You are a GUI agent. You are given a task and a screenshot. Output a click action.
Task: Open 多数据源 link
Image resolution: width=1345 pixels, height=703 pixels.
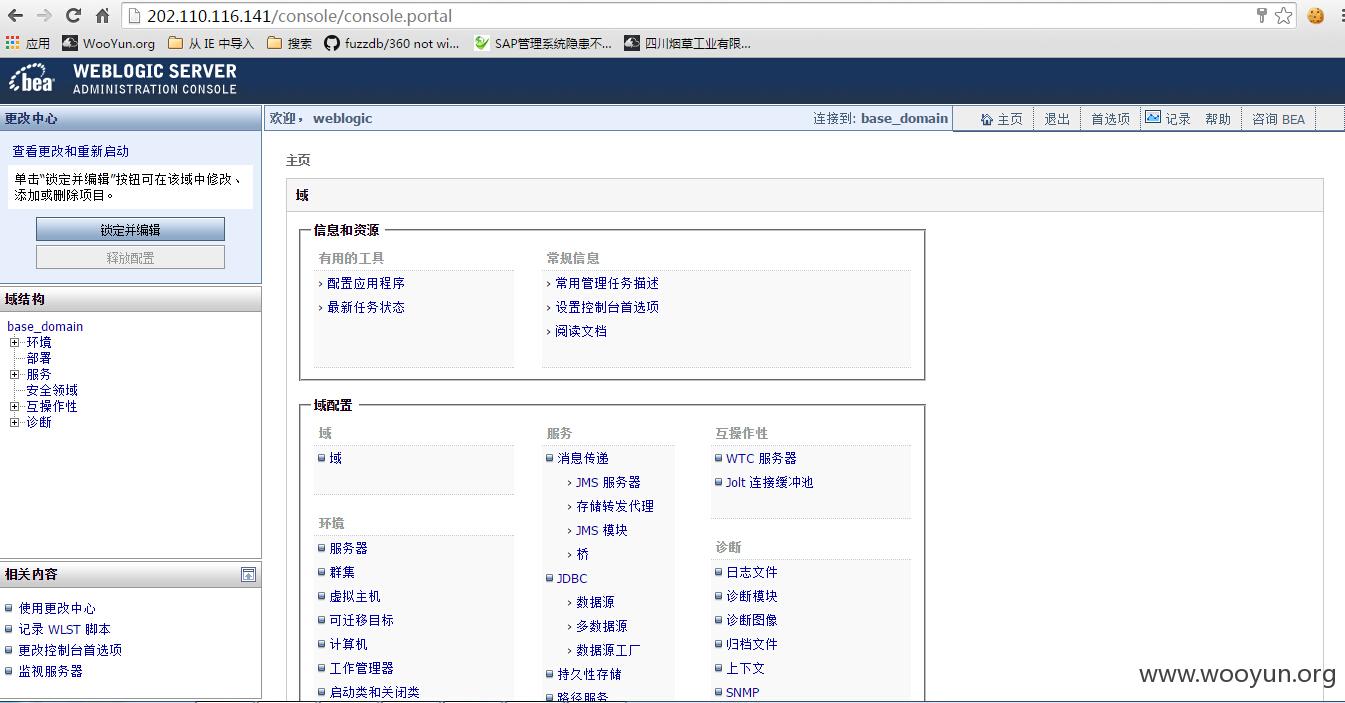coord(602,626)
